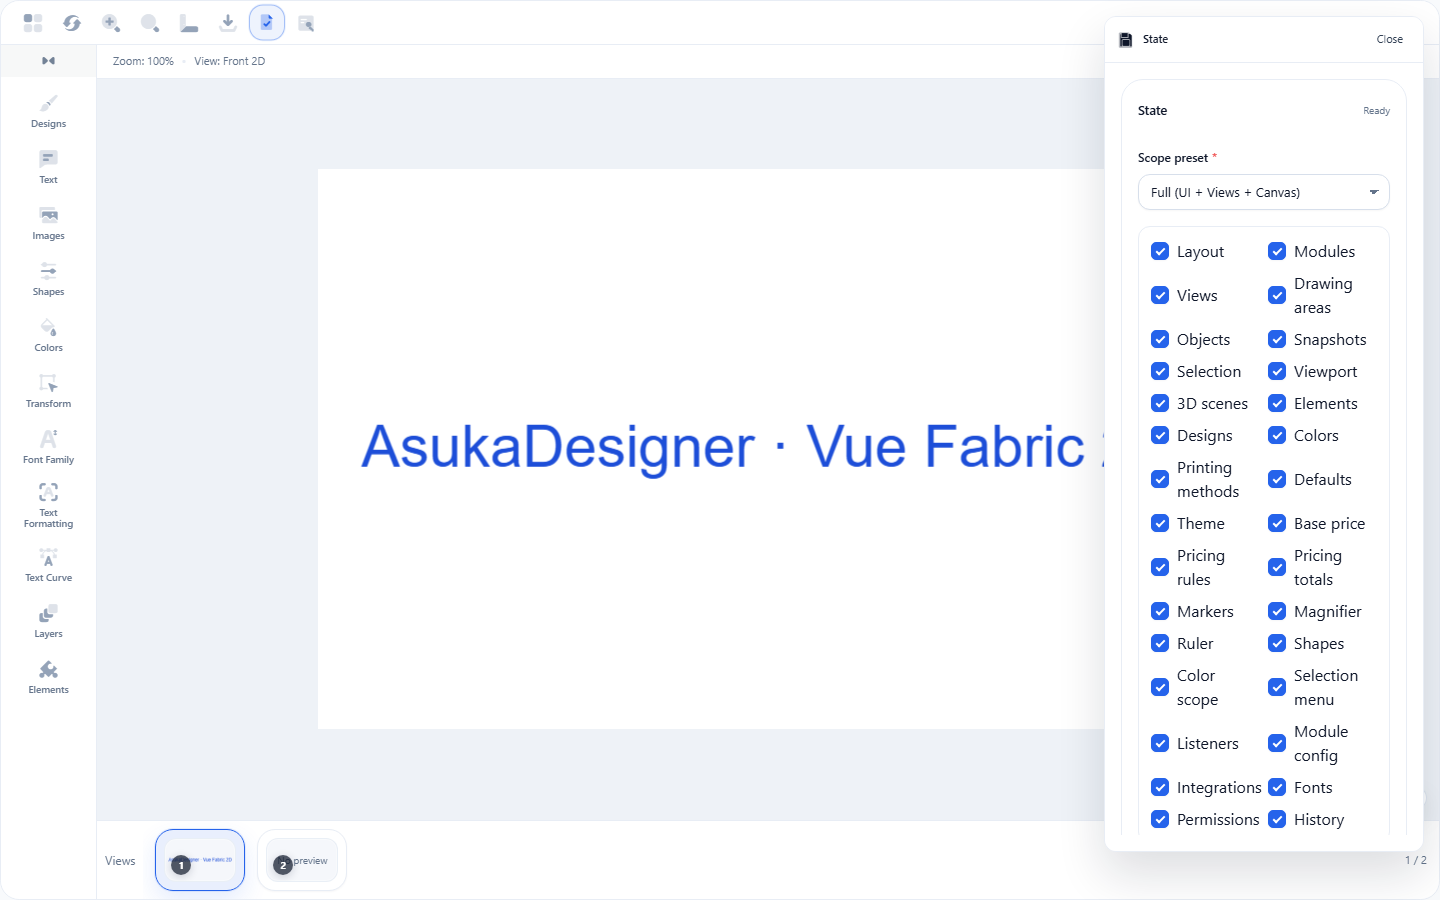Toggle the Viewport checkbox
The image size is (1440, 900).
(1277, 371)
